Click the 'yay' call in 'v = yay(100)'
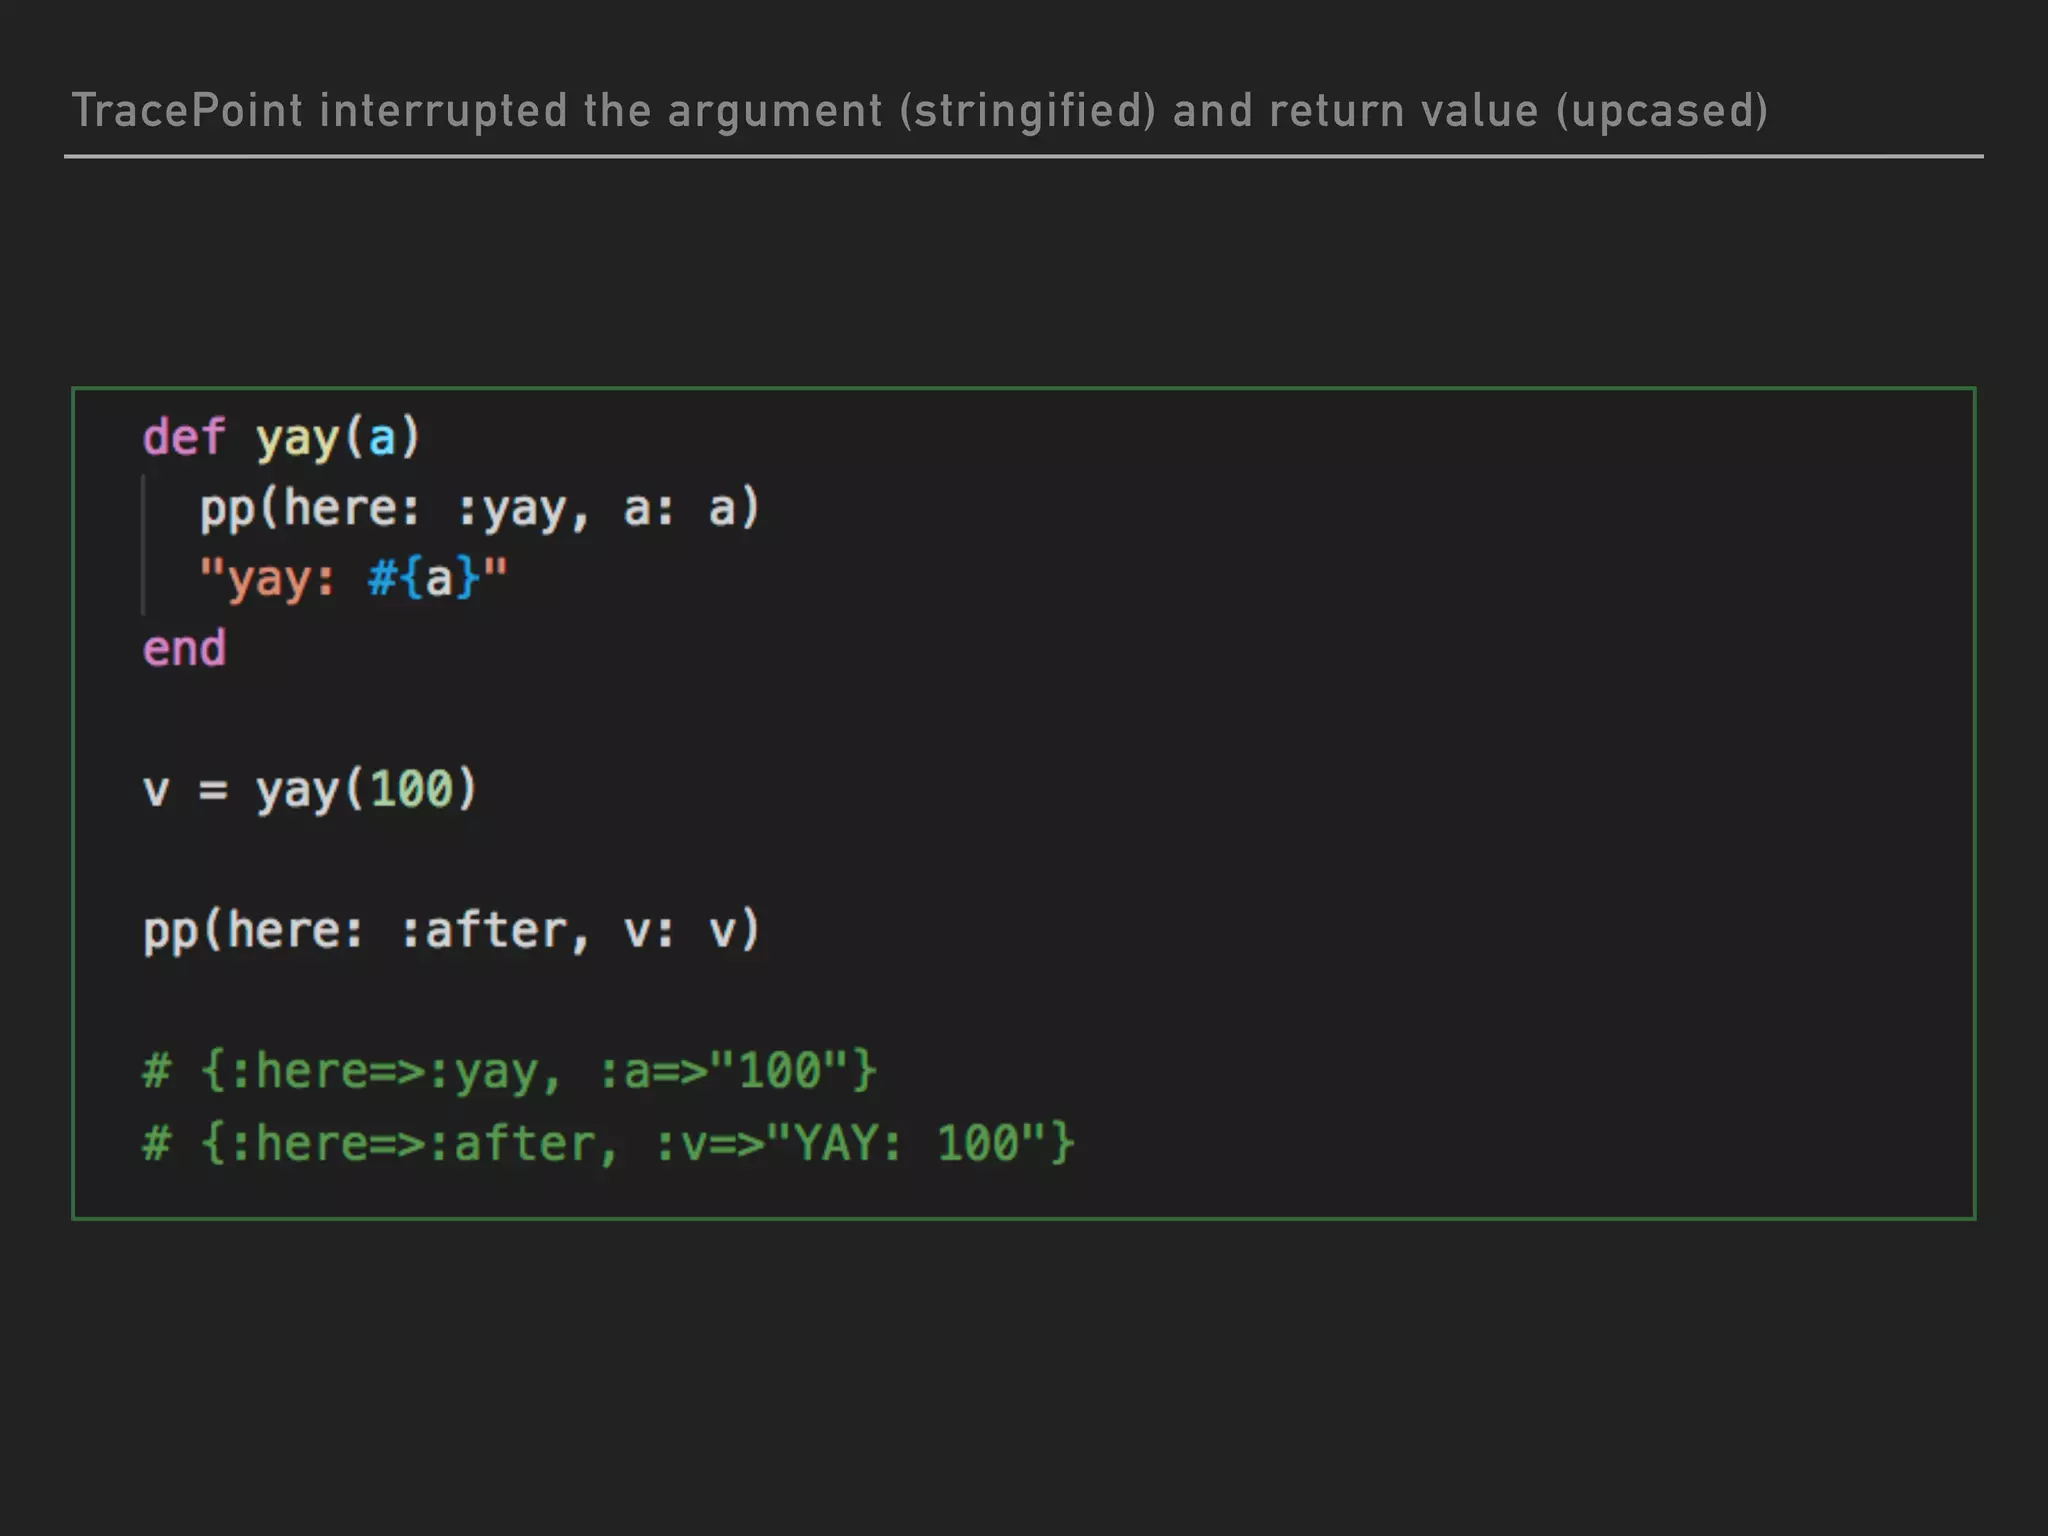The image size is (2048, 1536). pos(297,790)
